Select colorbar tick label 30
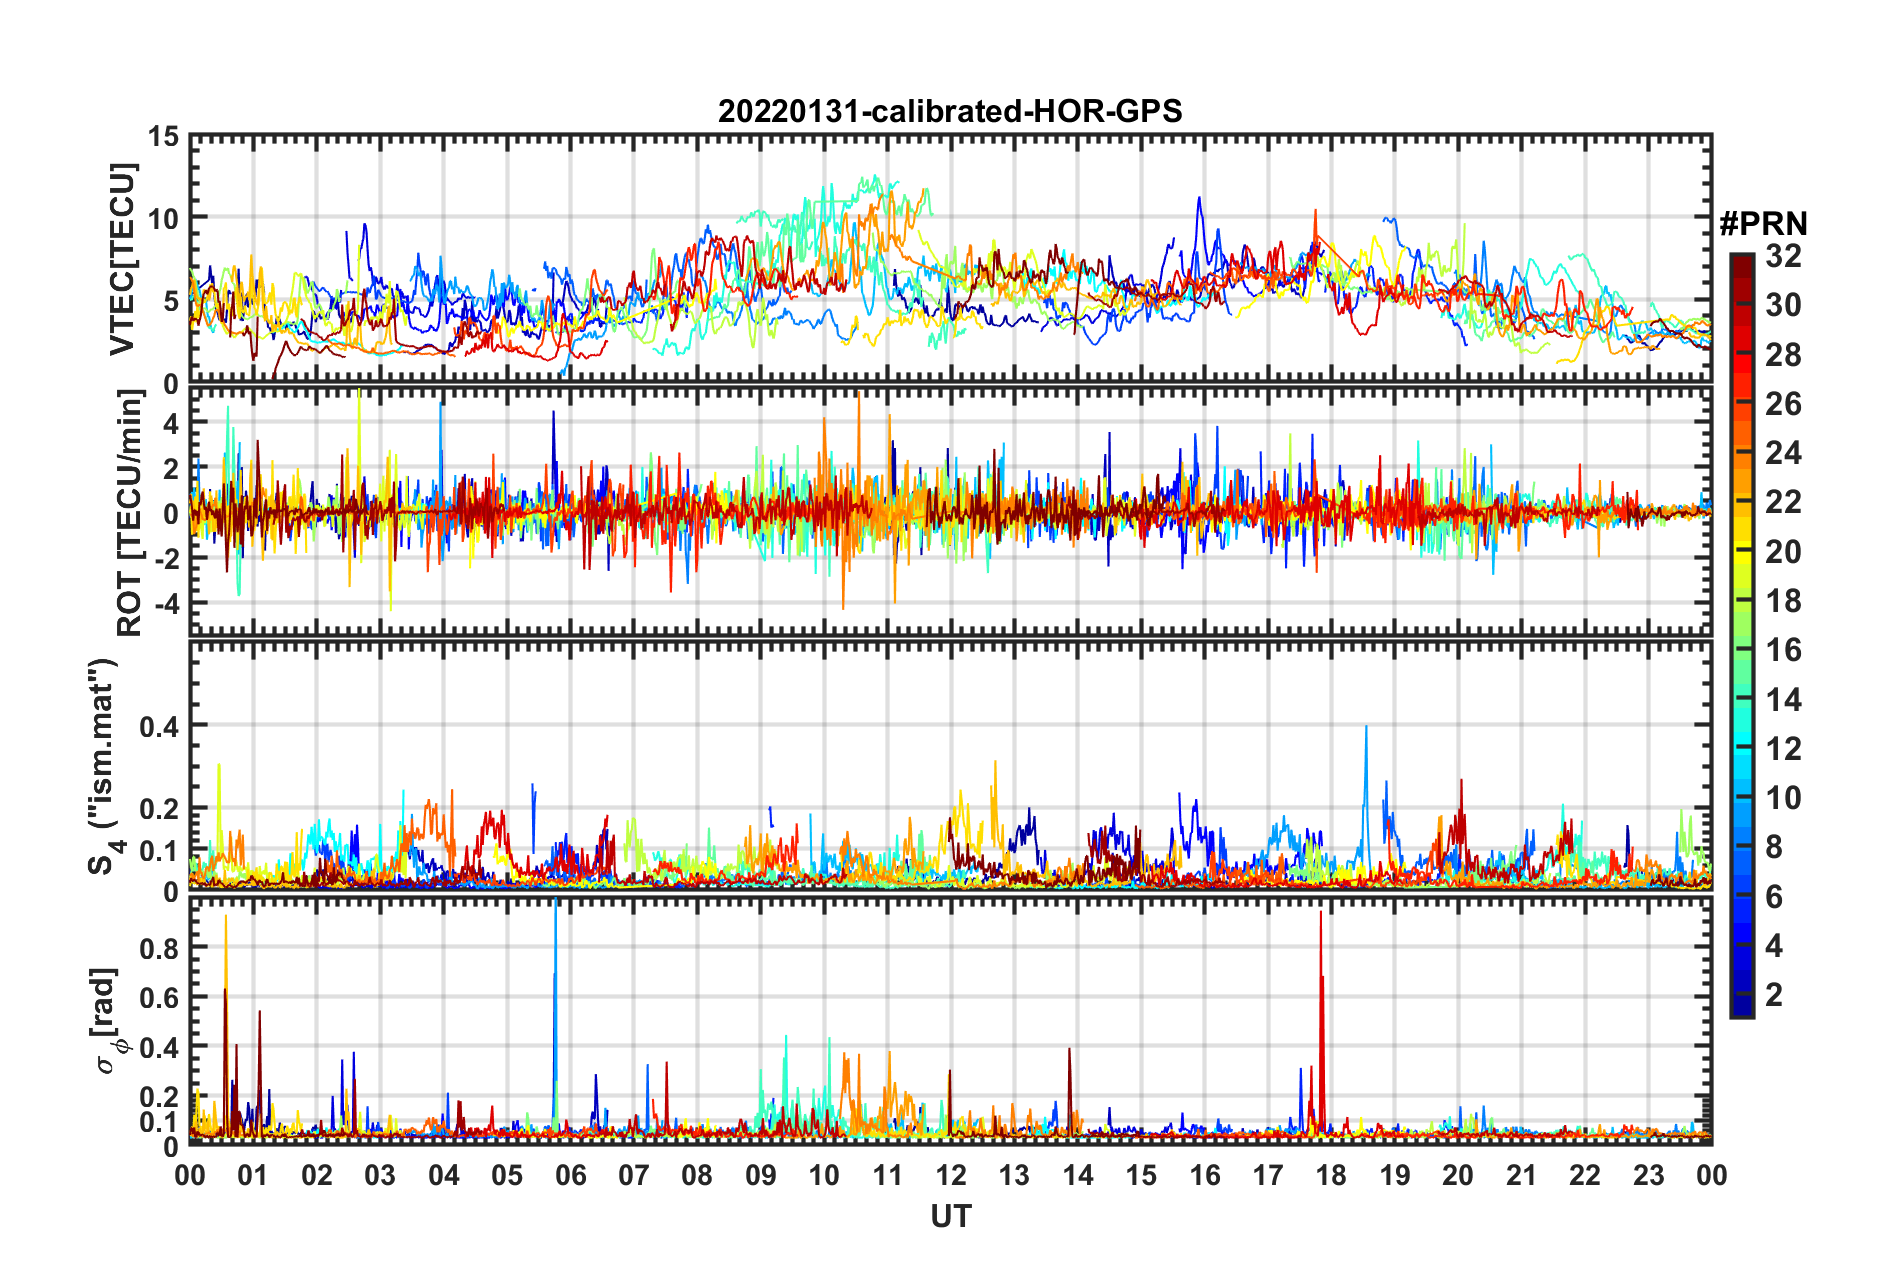1902x1272 pixels. tap(1783, 305)
